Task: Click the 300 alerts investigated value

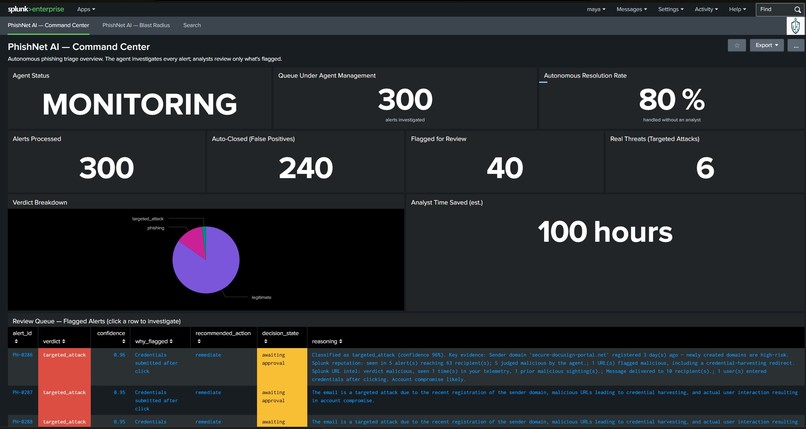Action: pos(405,100)
